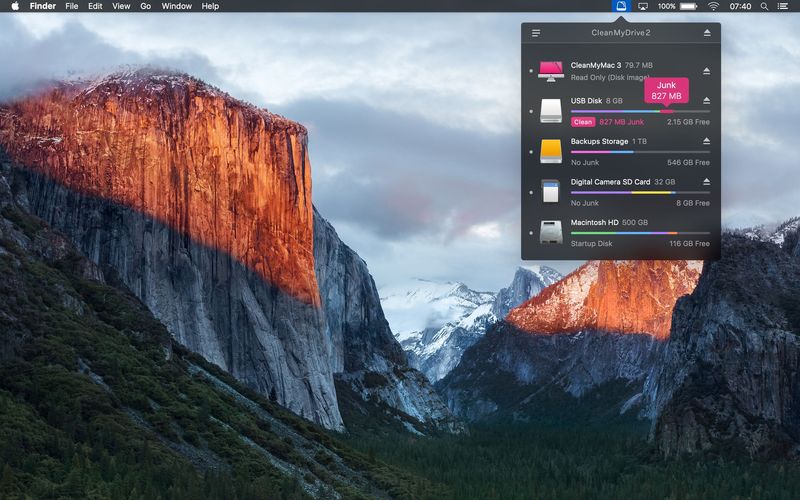The width and height of the screenshot is (800, 500).
Task: Click the 'CleanMyDrive 2' panel title
Action: pyautogui.click(x=621, y=33)
